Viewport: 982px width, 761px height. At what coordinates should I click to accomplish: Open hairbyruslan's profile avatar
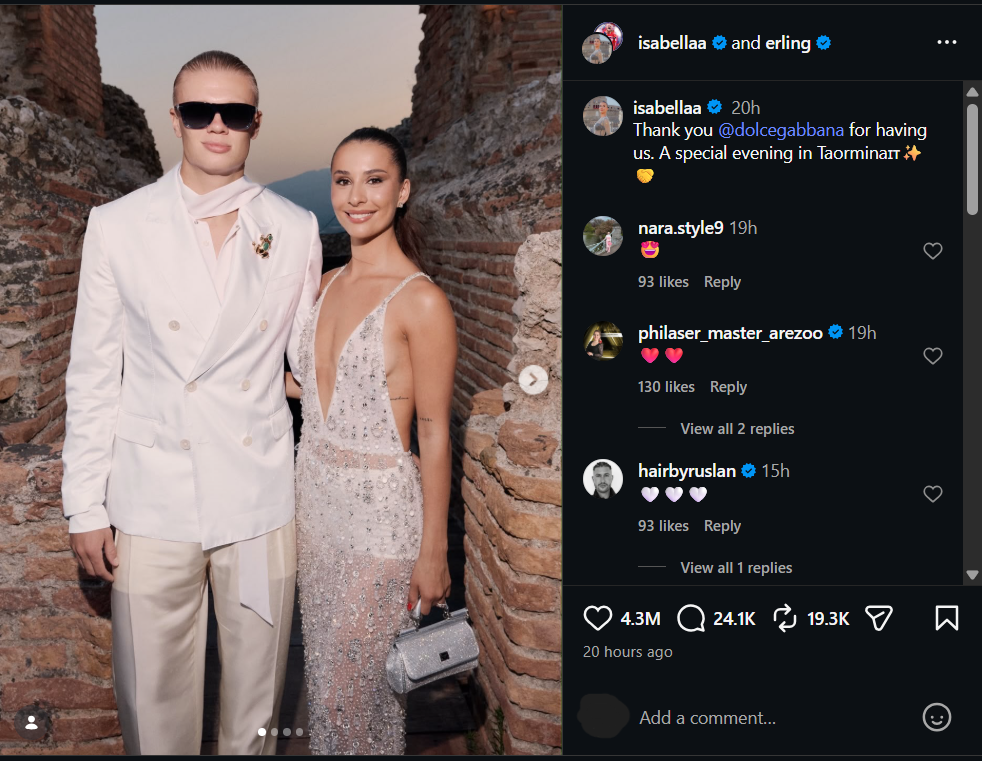pos(602,479)
